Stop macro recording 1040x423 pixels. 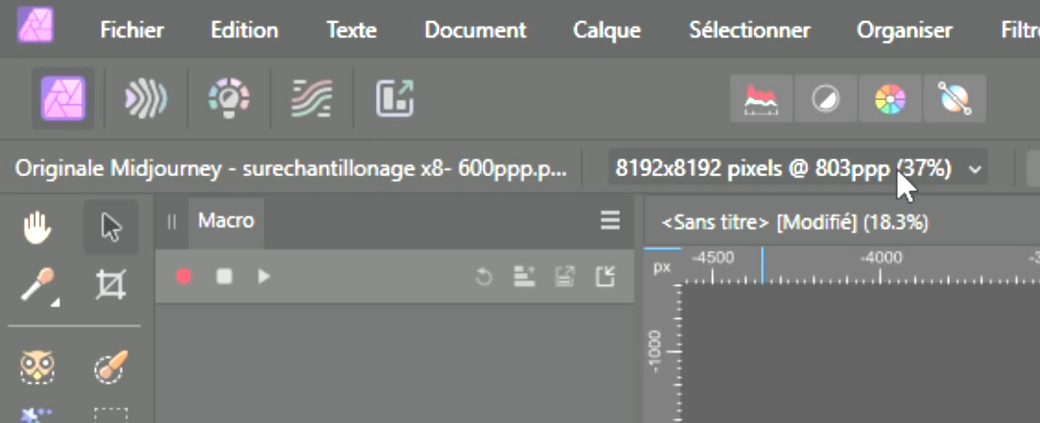click(x=224, y=276)
